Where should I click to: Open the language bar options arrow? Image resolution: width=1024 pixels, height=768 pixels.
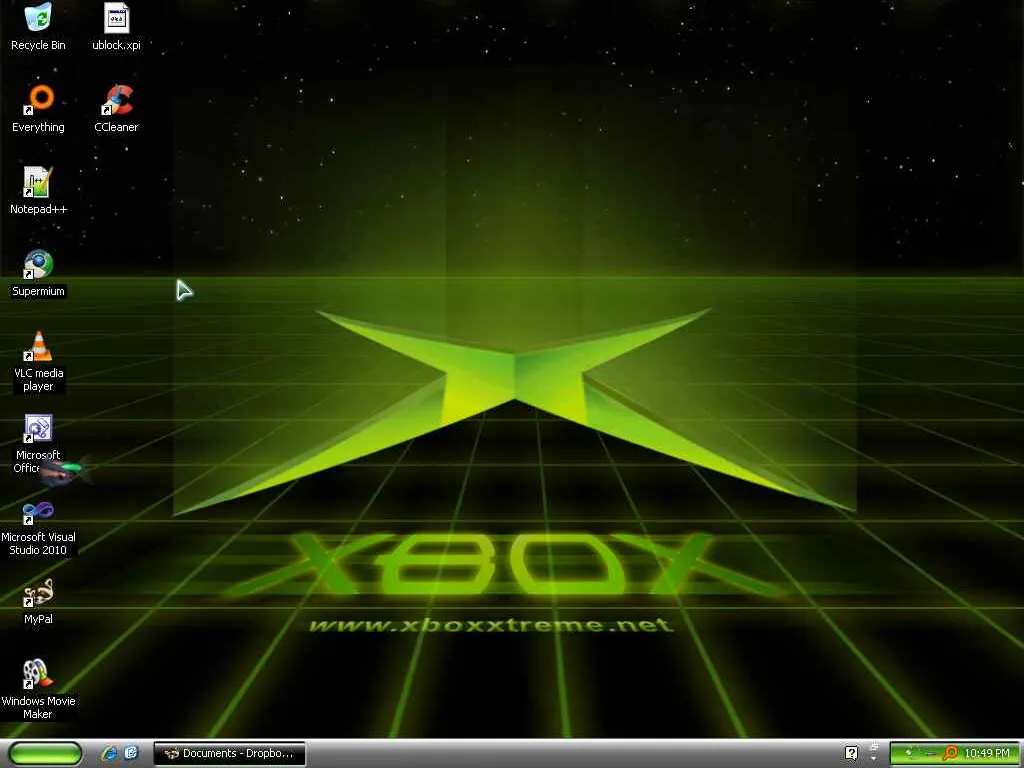tap(874, 758)
